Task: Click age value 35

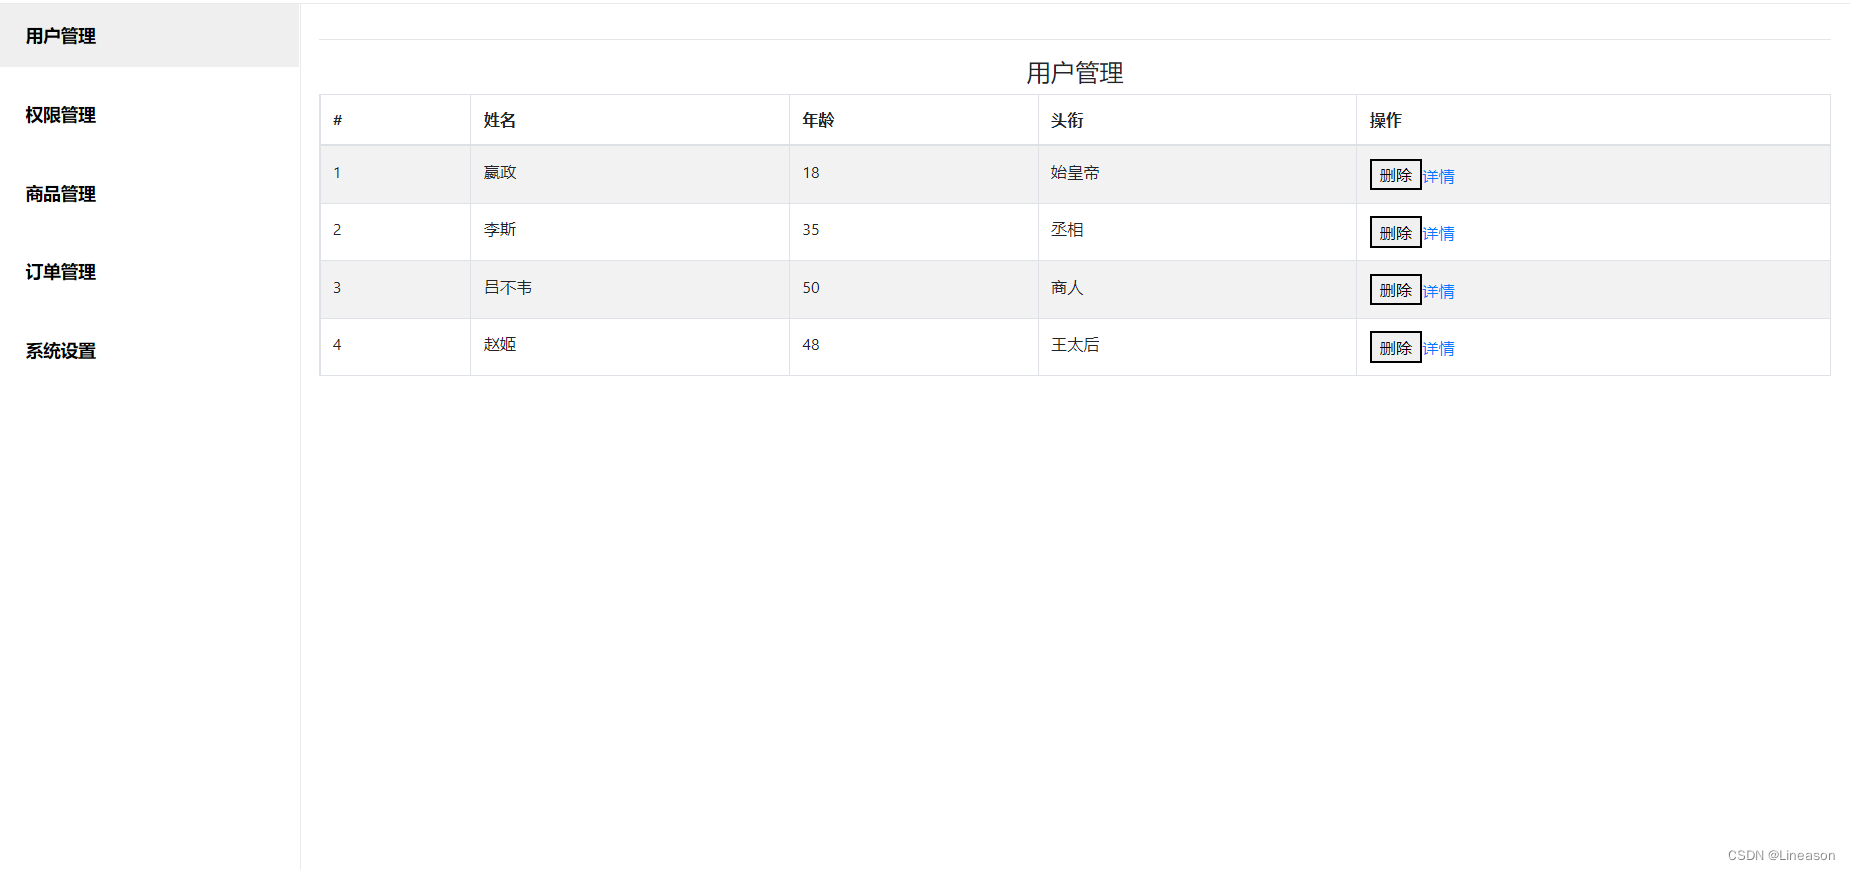Action: (x=811, y=229)
